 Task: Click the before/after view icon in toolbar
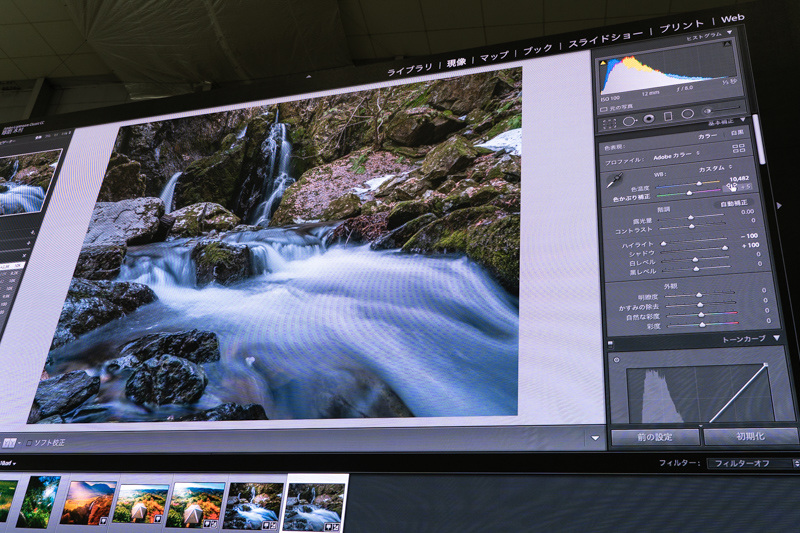[x=9, y=443]
